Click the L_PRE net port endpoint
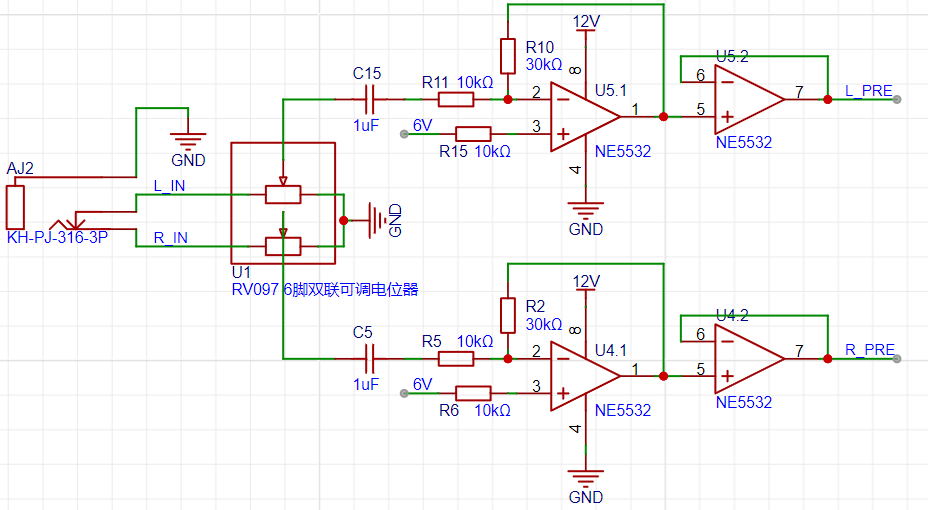The image size is (928, 510). pyautogui.click(x=897, y=99)
